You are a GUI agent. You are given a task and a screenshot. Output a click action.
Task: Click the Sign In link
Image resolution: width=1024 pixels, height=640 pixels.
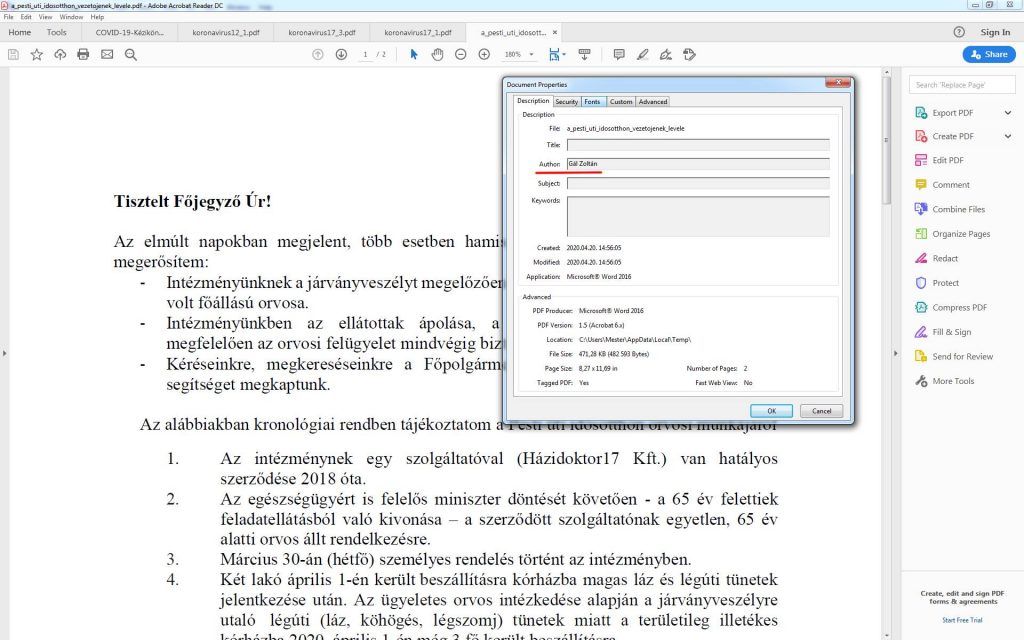coord(995,32)
